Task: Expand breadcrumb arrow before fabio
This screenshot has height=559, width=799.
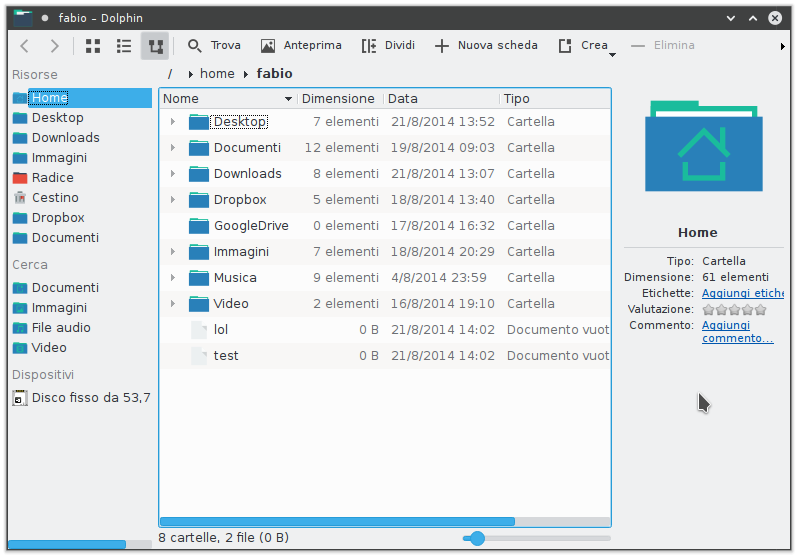Action: pyautogui.click(x=246, y=74)
